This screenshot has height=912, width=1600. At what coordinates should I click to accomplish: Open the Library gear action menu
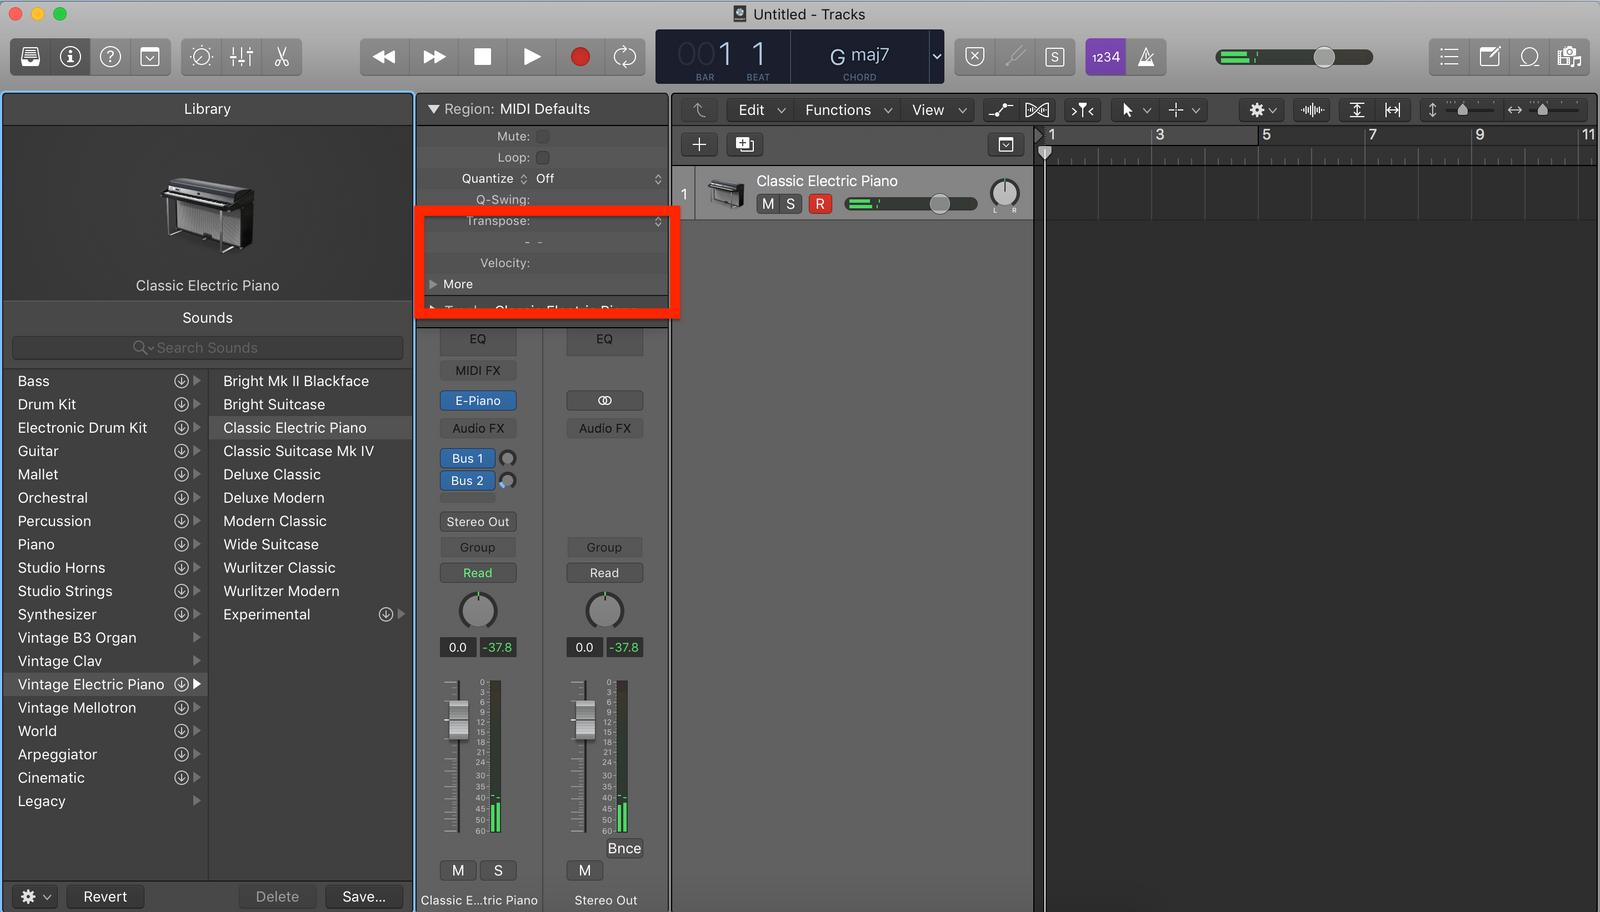pos(35,897)
